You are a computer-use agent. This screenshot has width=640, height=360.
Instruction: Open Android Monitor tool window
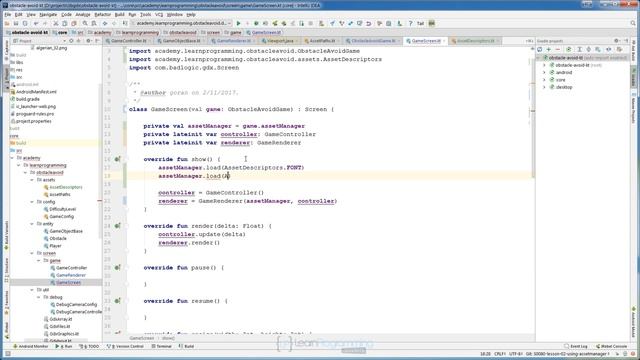[31, 347]
